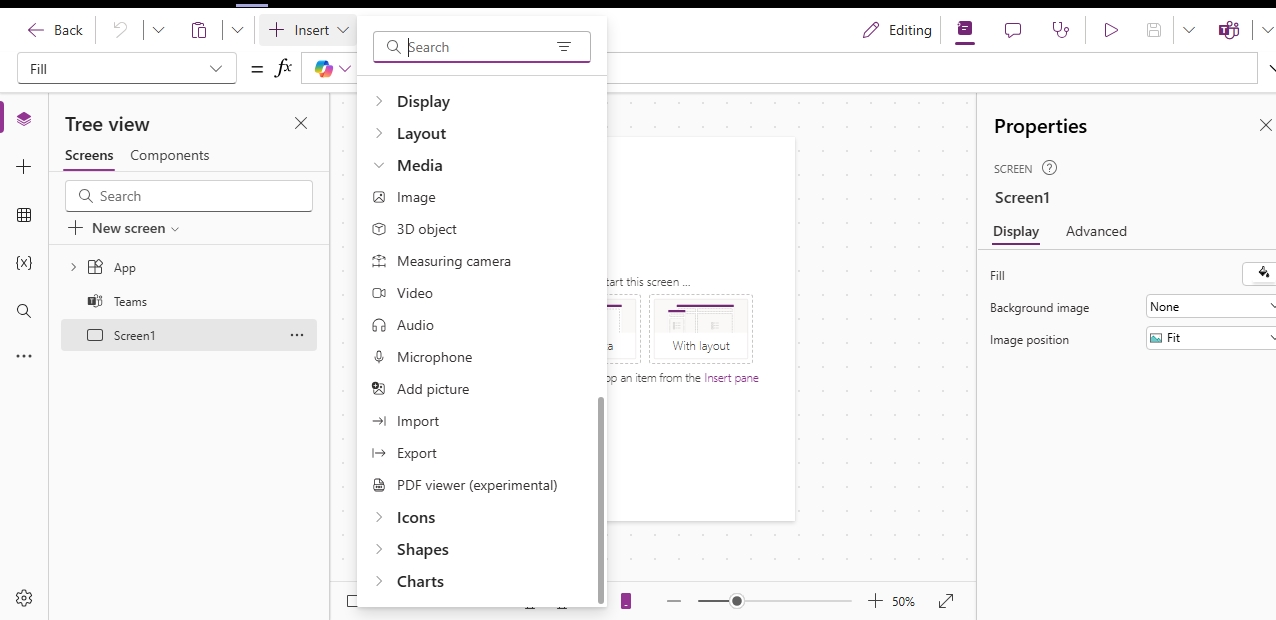Open the sidebar more options ellipsis
Viewport: 1276px width, 620px height.
coord(24,356)
